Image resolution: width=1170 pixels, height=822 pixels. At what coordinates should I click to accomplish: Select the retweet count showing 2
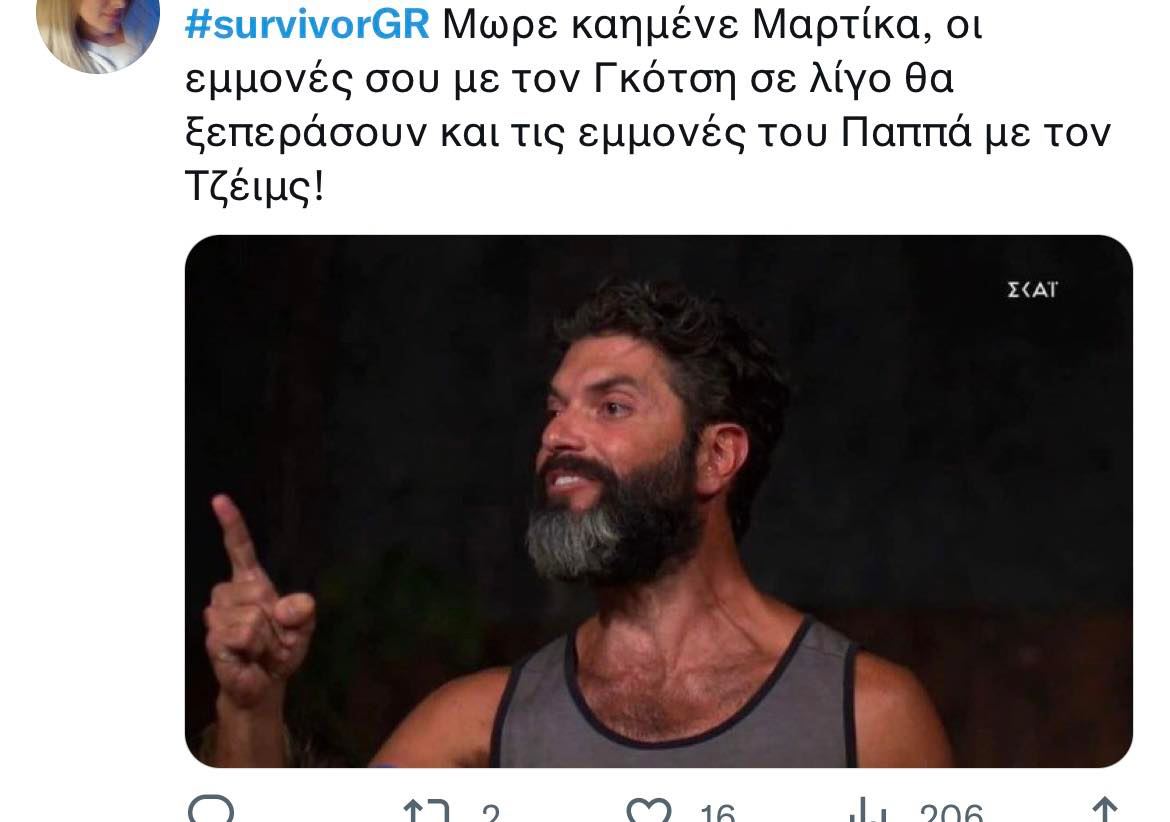coord(490,812)
